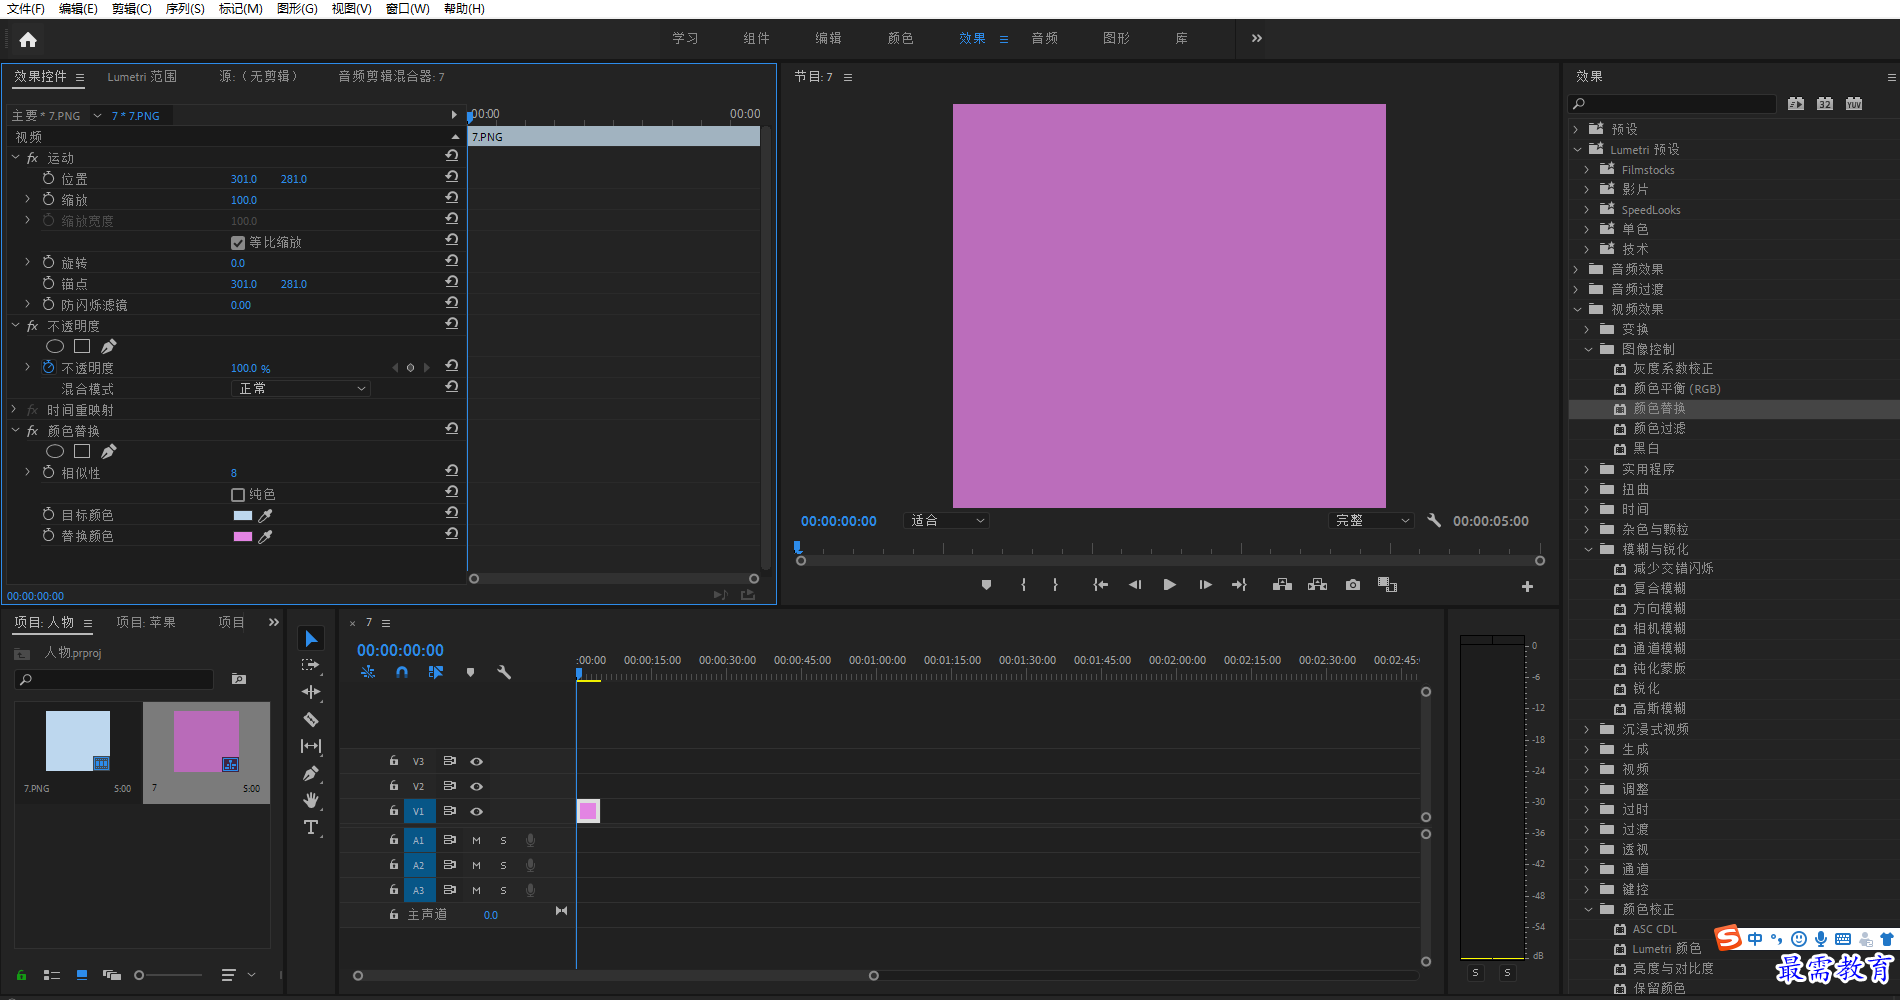Switch to the Color workspace tab
1900x1000 pixels.
(x=900, y=38)
